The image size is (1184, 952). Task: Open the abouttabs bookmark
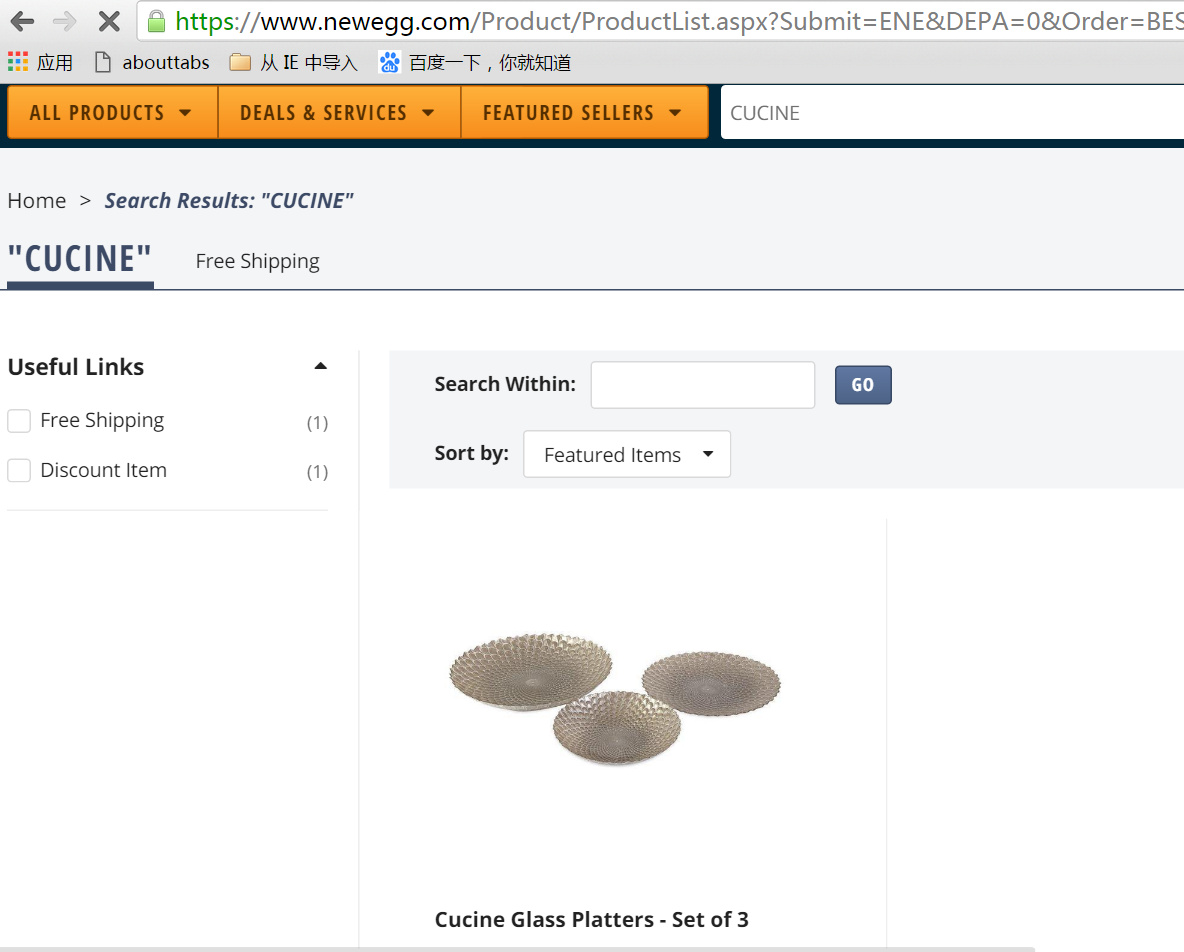153,62
